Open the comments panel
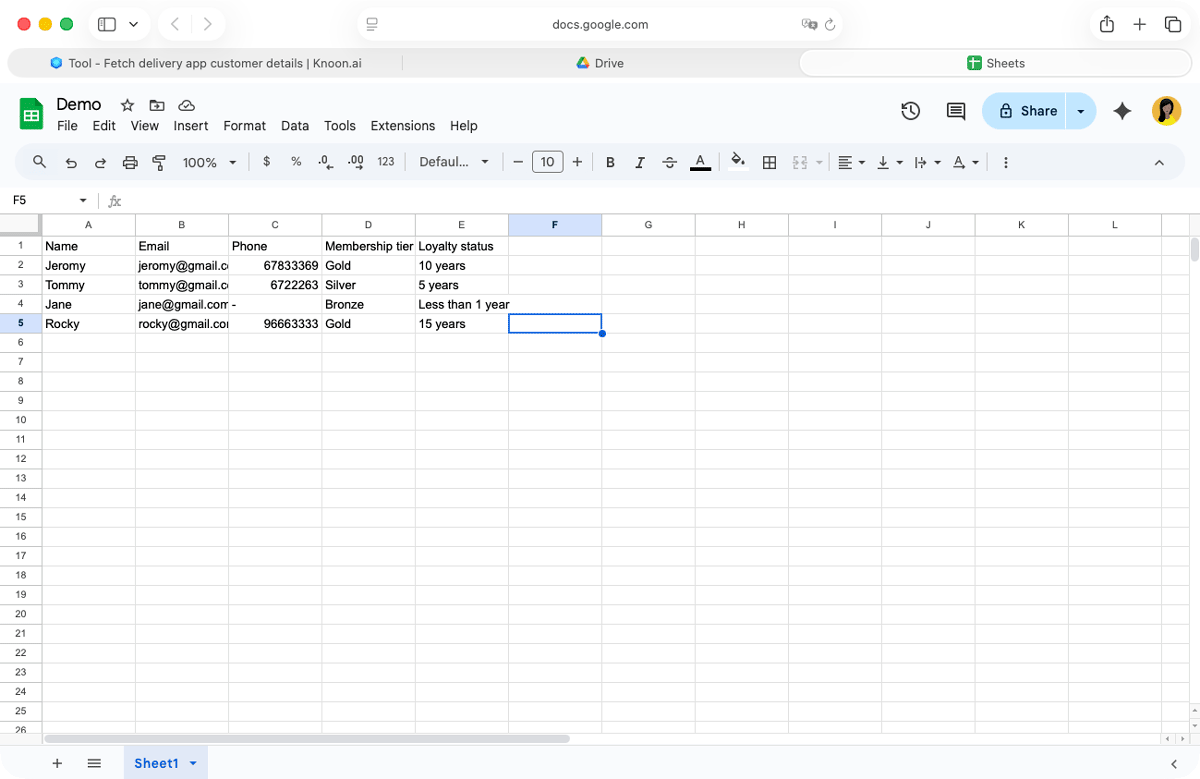The width and height of the screenshot is (1200, 779). [955, 111]
